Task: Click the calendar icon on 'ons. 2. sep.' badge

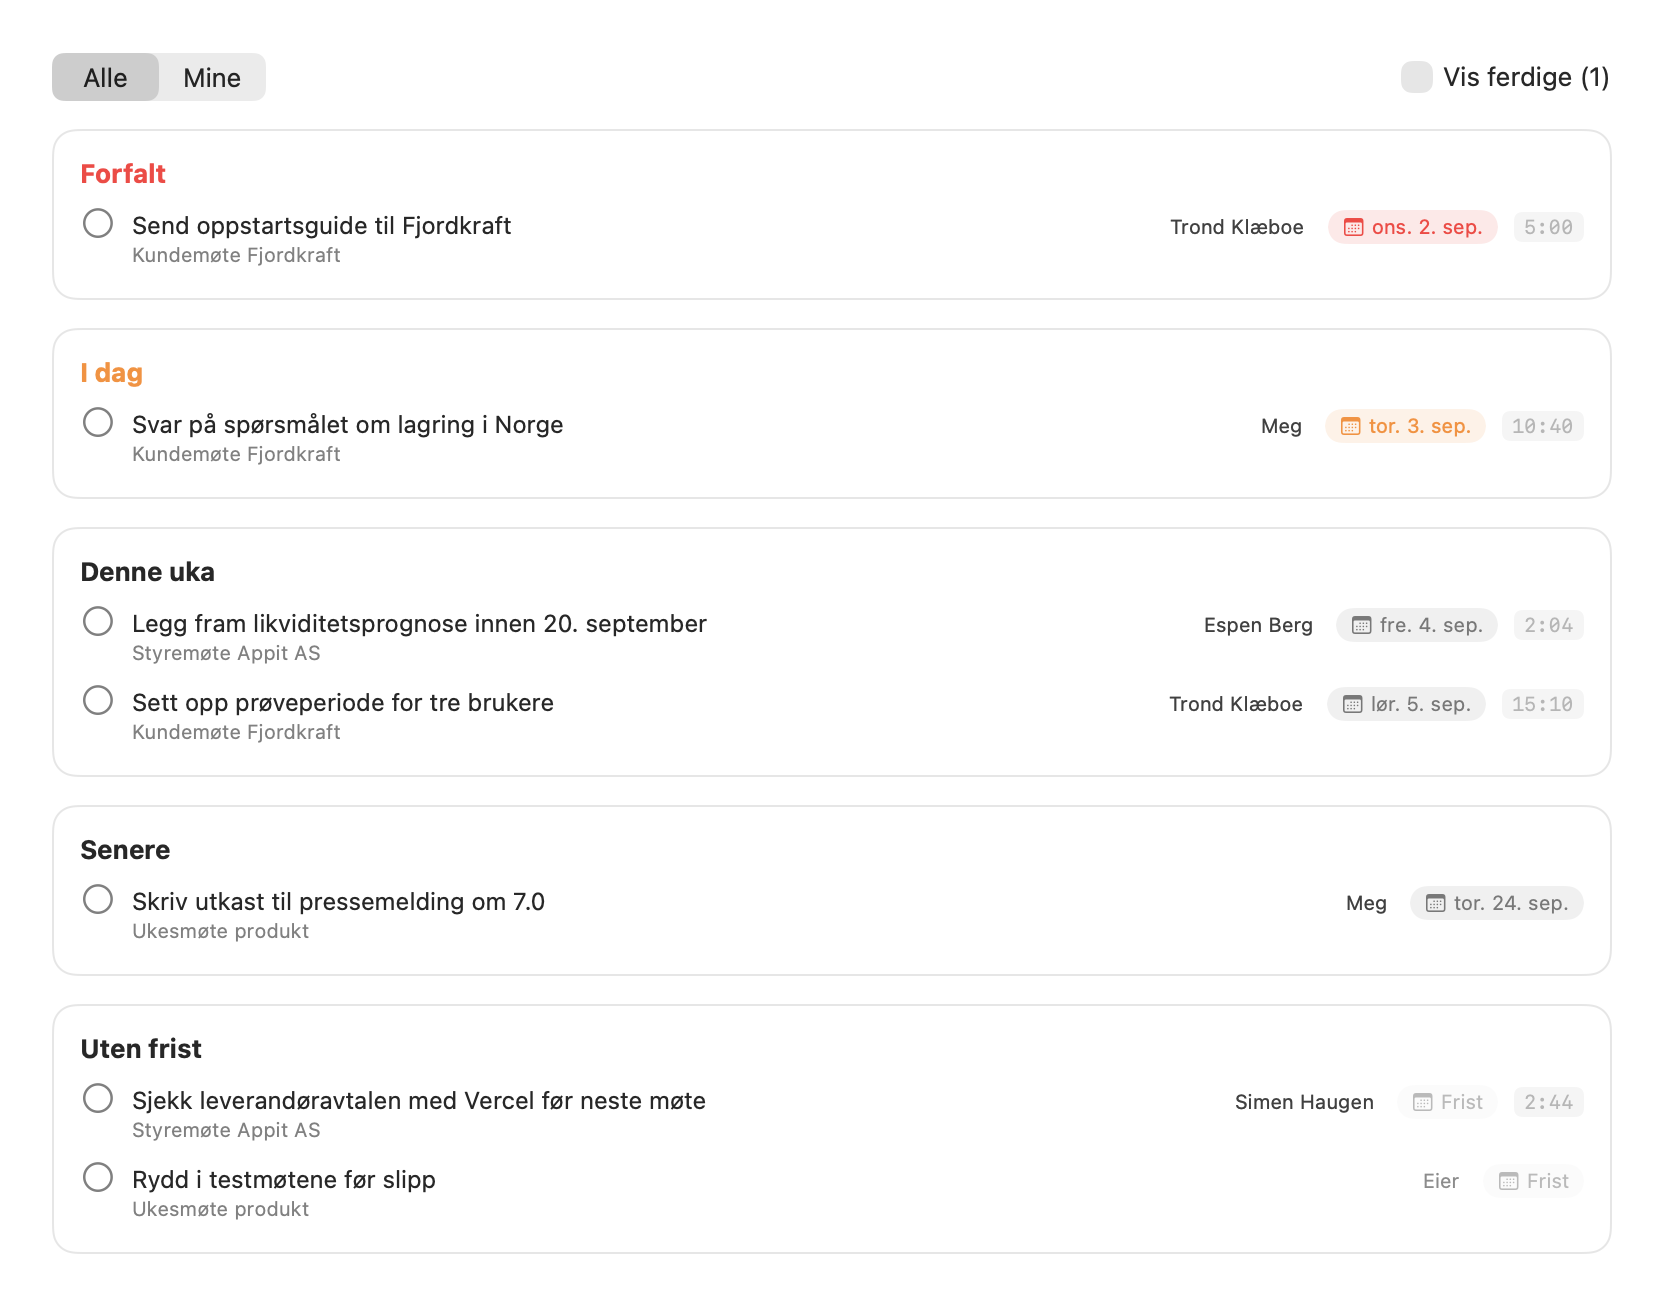Action: point(1353,227)
